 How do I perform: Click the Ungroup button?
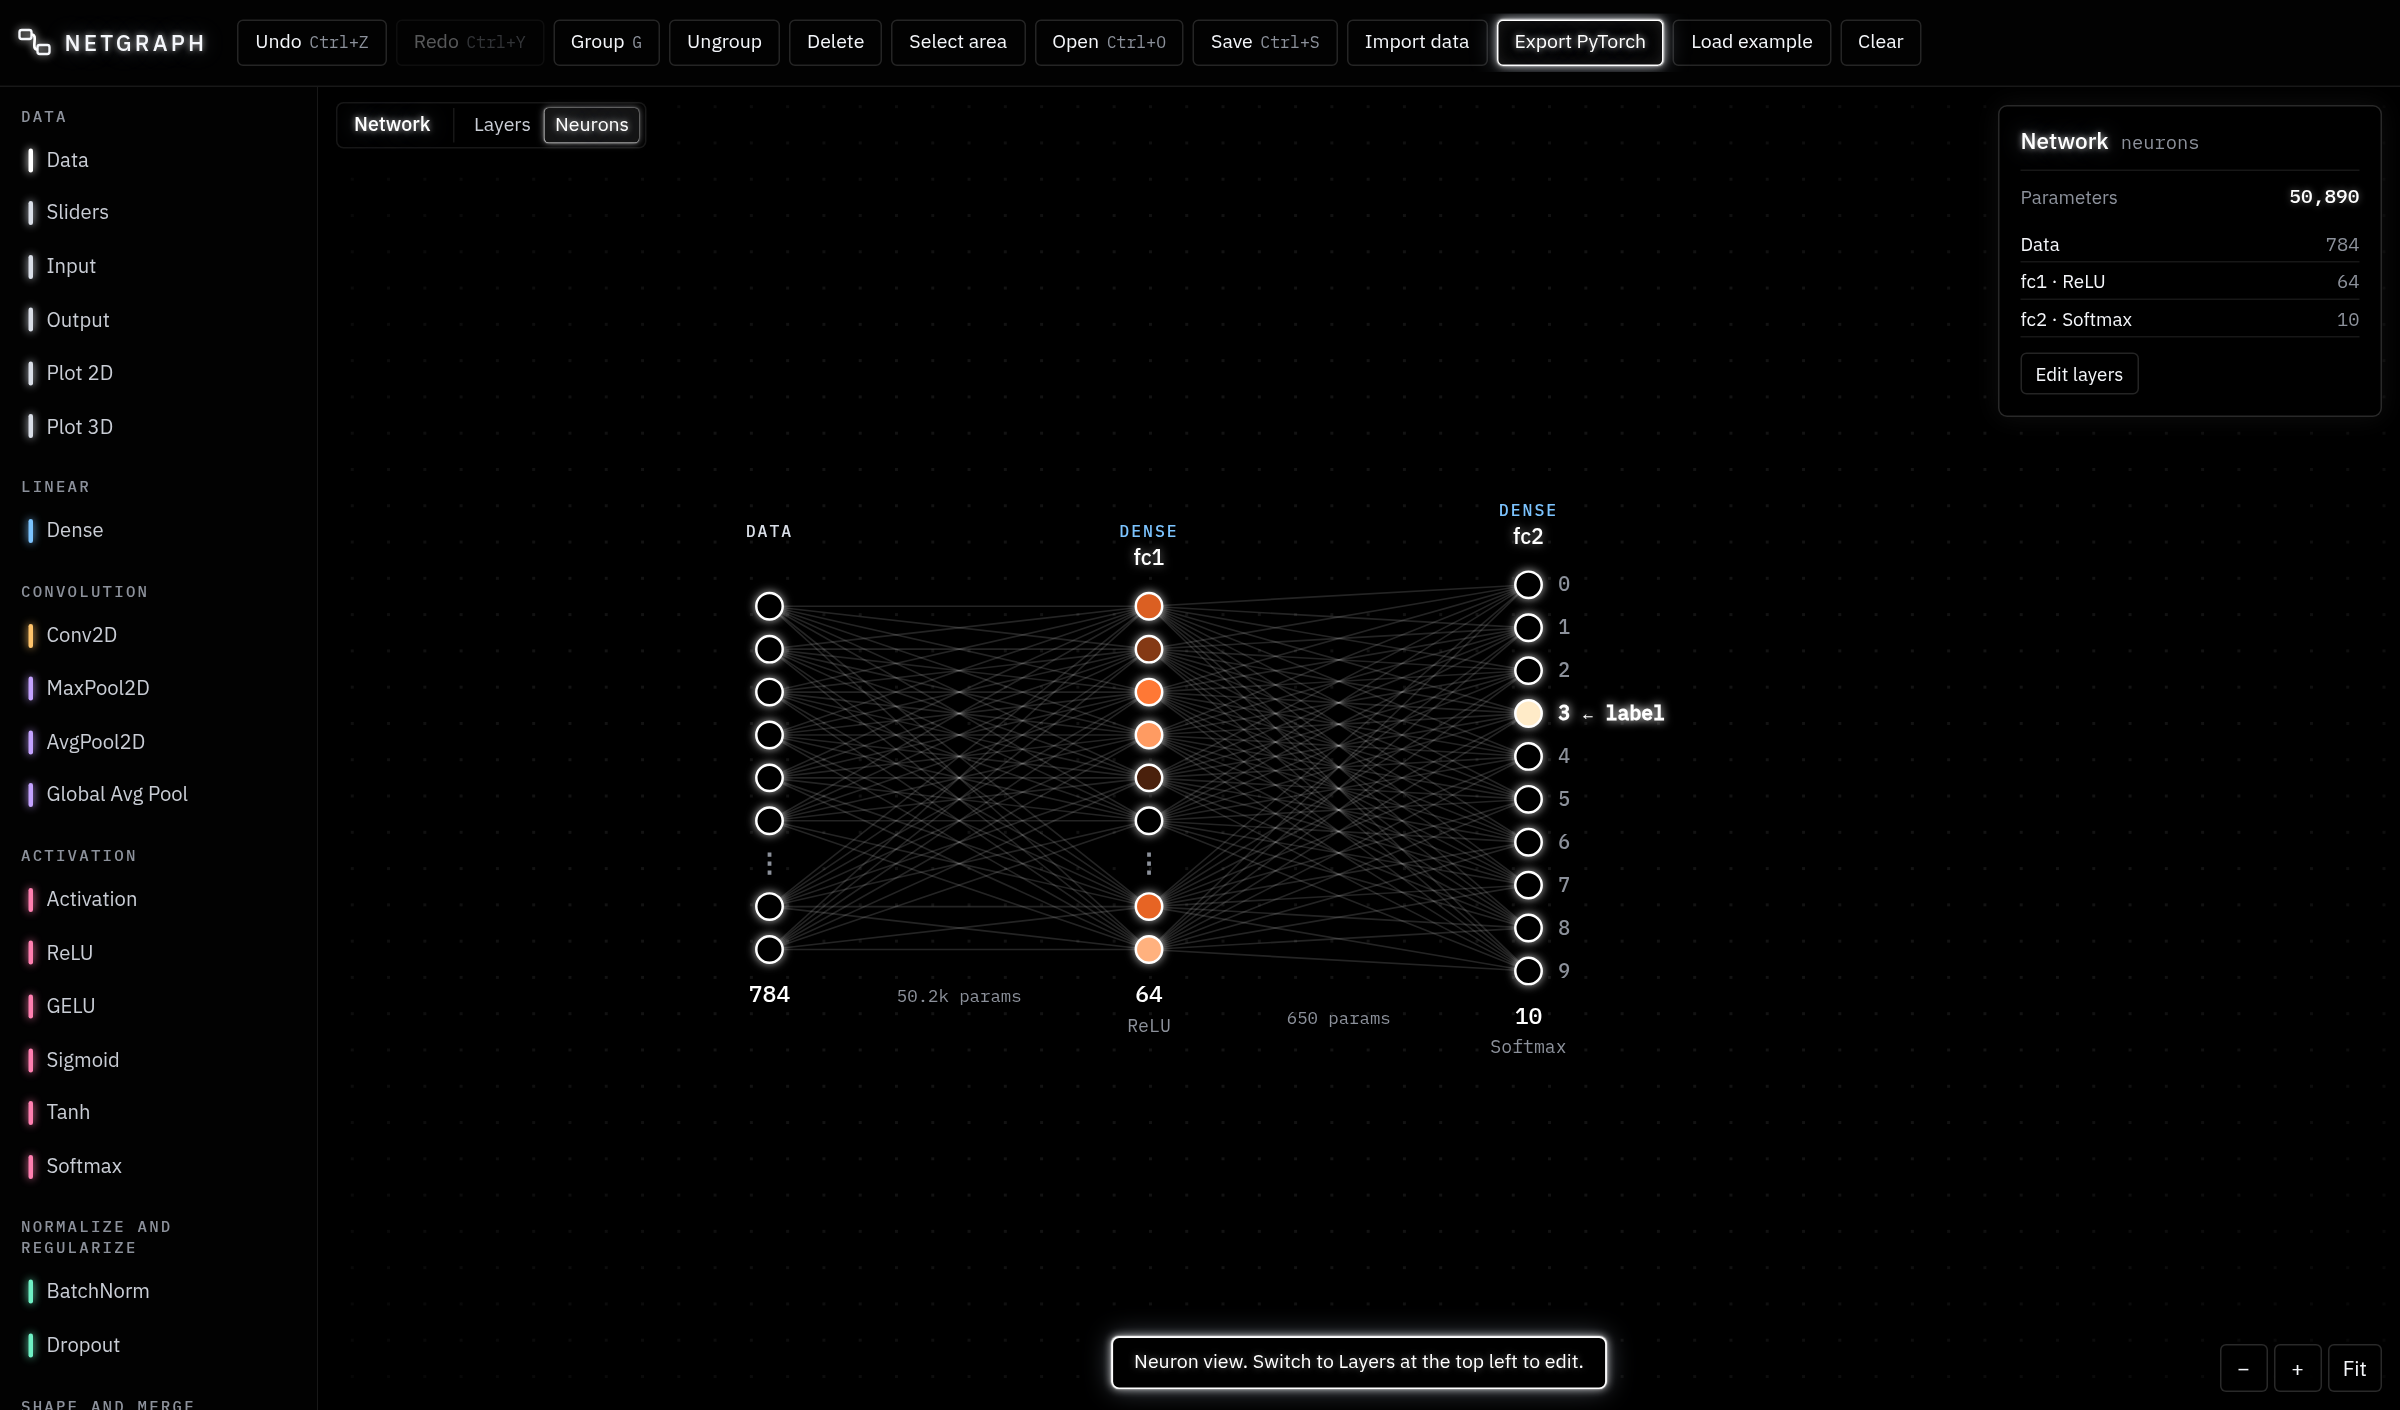[x=724, y=42]
